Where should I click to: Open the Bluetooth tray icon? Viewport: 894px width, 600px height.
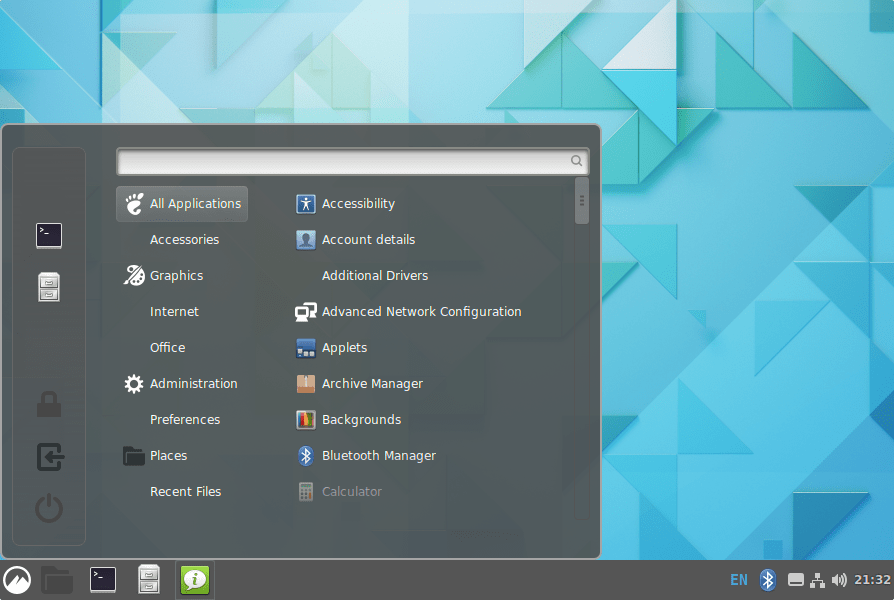click(767, 580)
